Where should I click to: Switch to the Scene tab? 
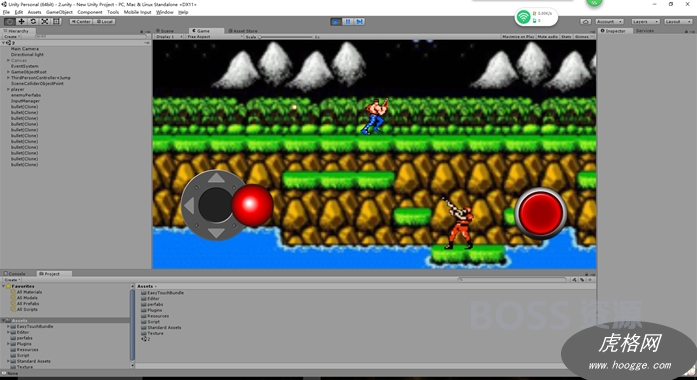point(164,31)
